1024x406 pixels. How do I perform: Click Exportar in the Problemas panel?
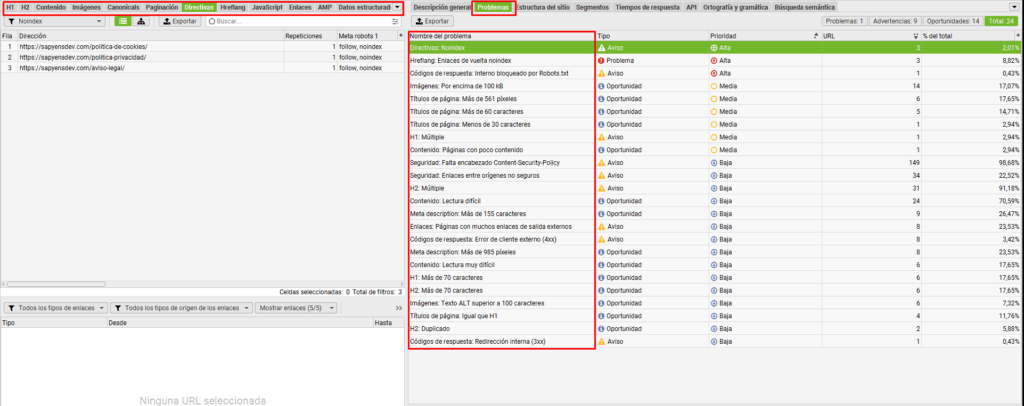432,22
